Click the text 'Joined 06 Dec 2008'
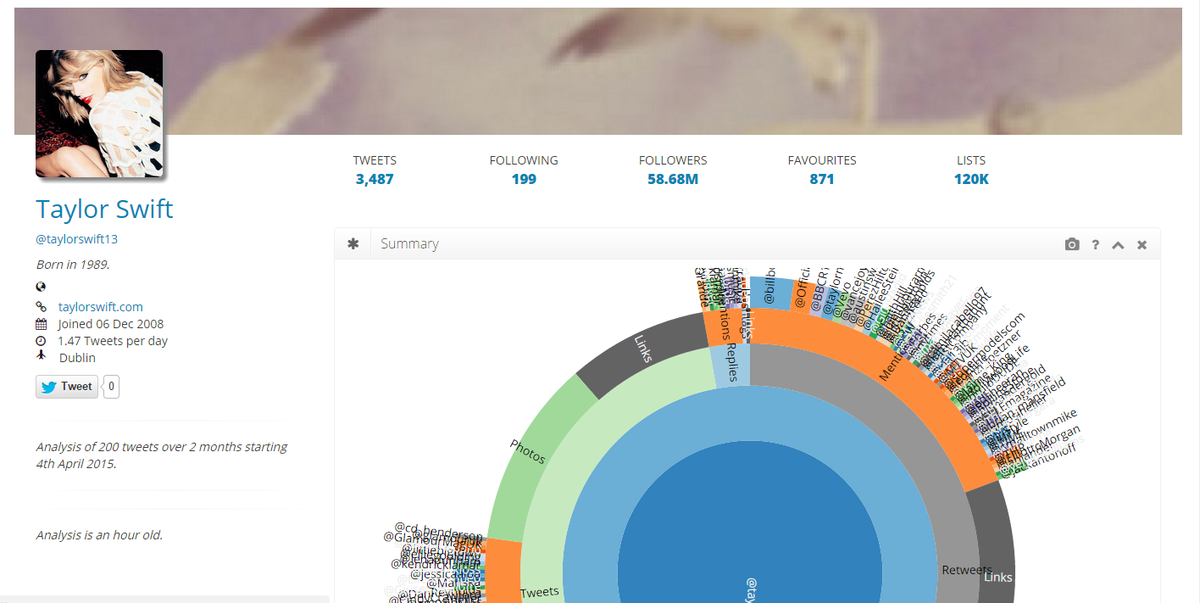The height and width of the screenshot is (603, 1200). 110,324
